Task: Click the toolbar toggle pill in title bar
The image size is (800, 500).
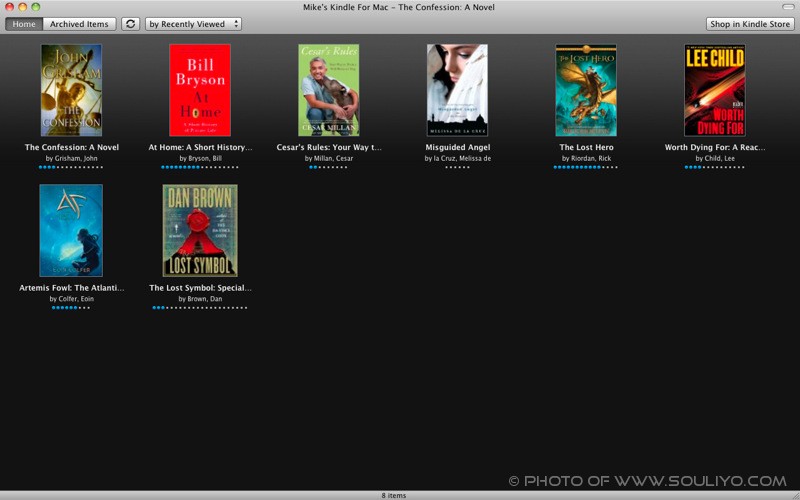Action: click(788, 7)
